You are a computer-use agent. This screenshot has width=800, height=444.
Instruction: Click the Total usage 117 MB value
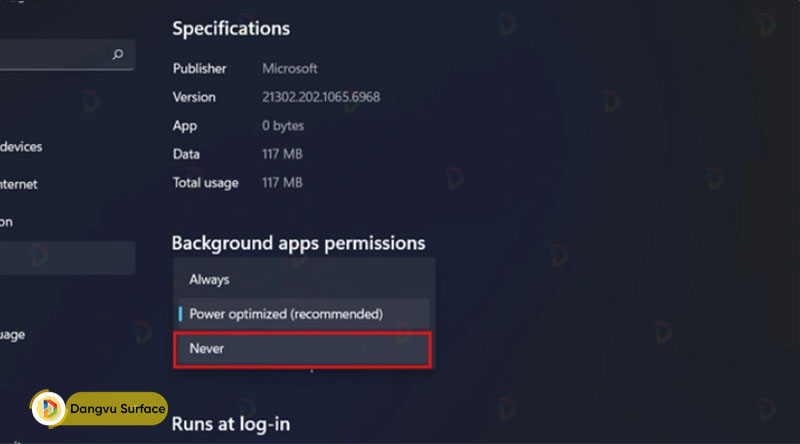pos(282,183)
